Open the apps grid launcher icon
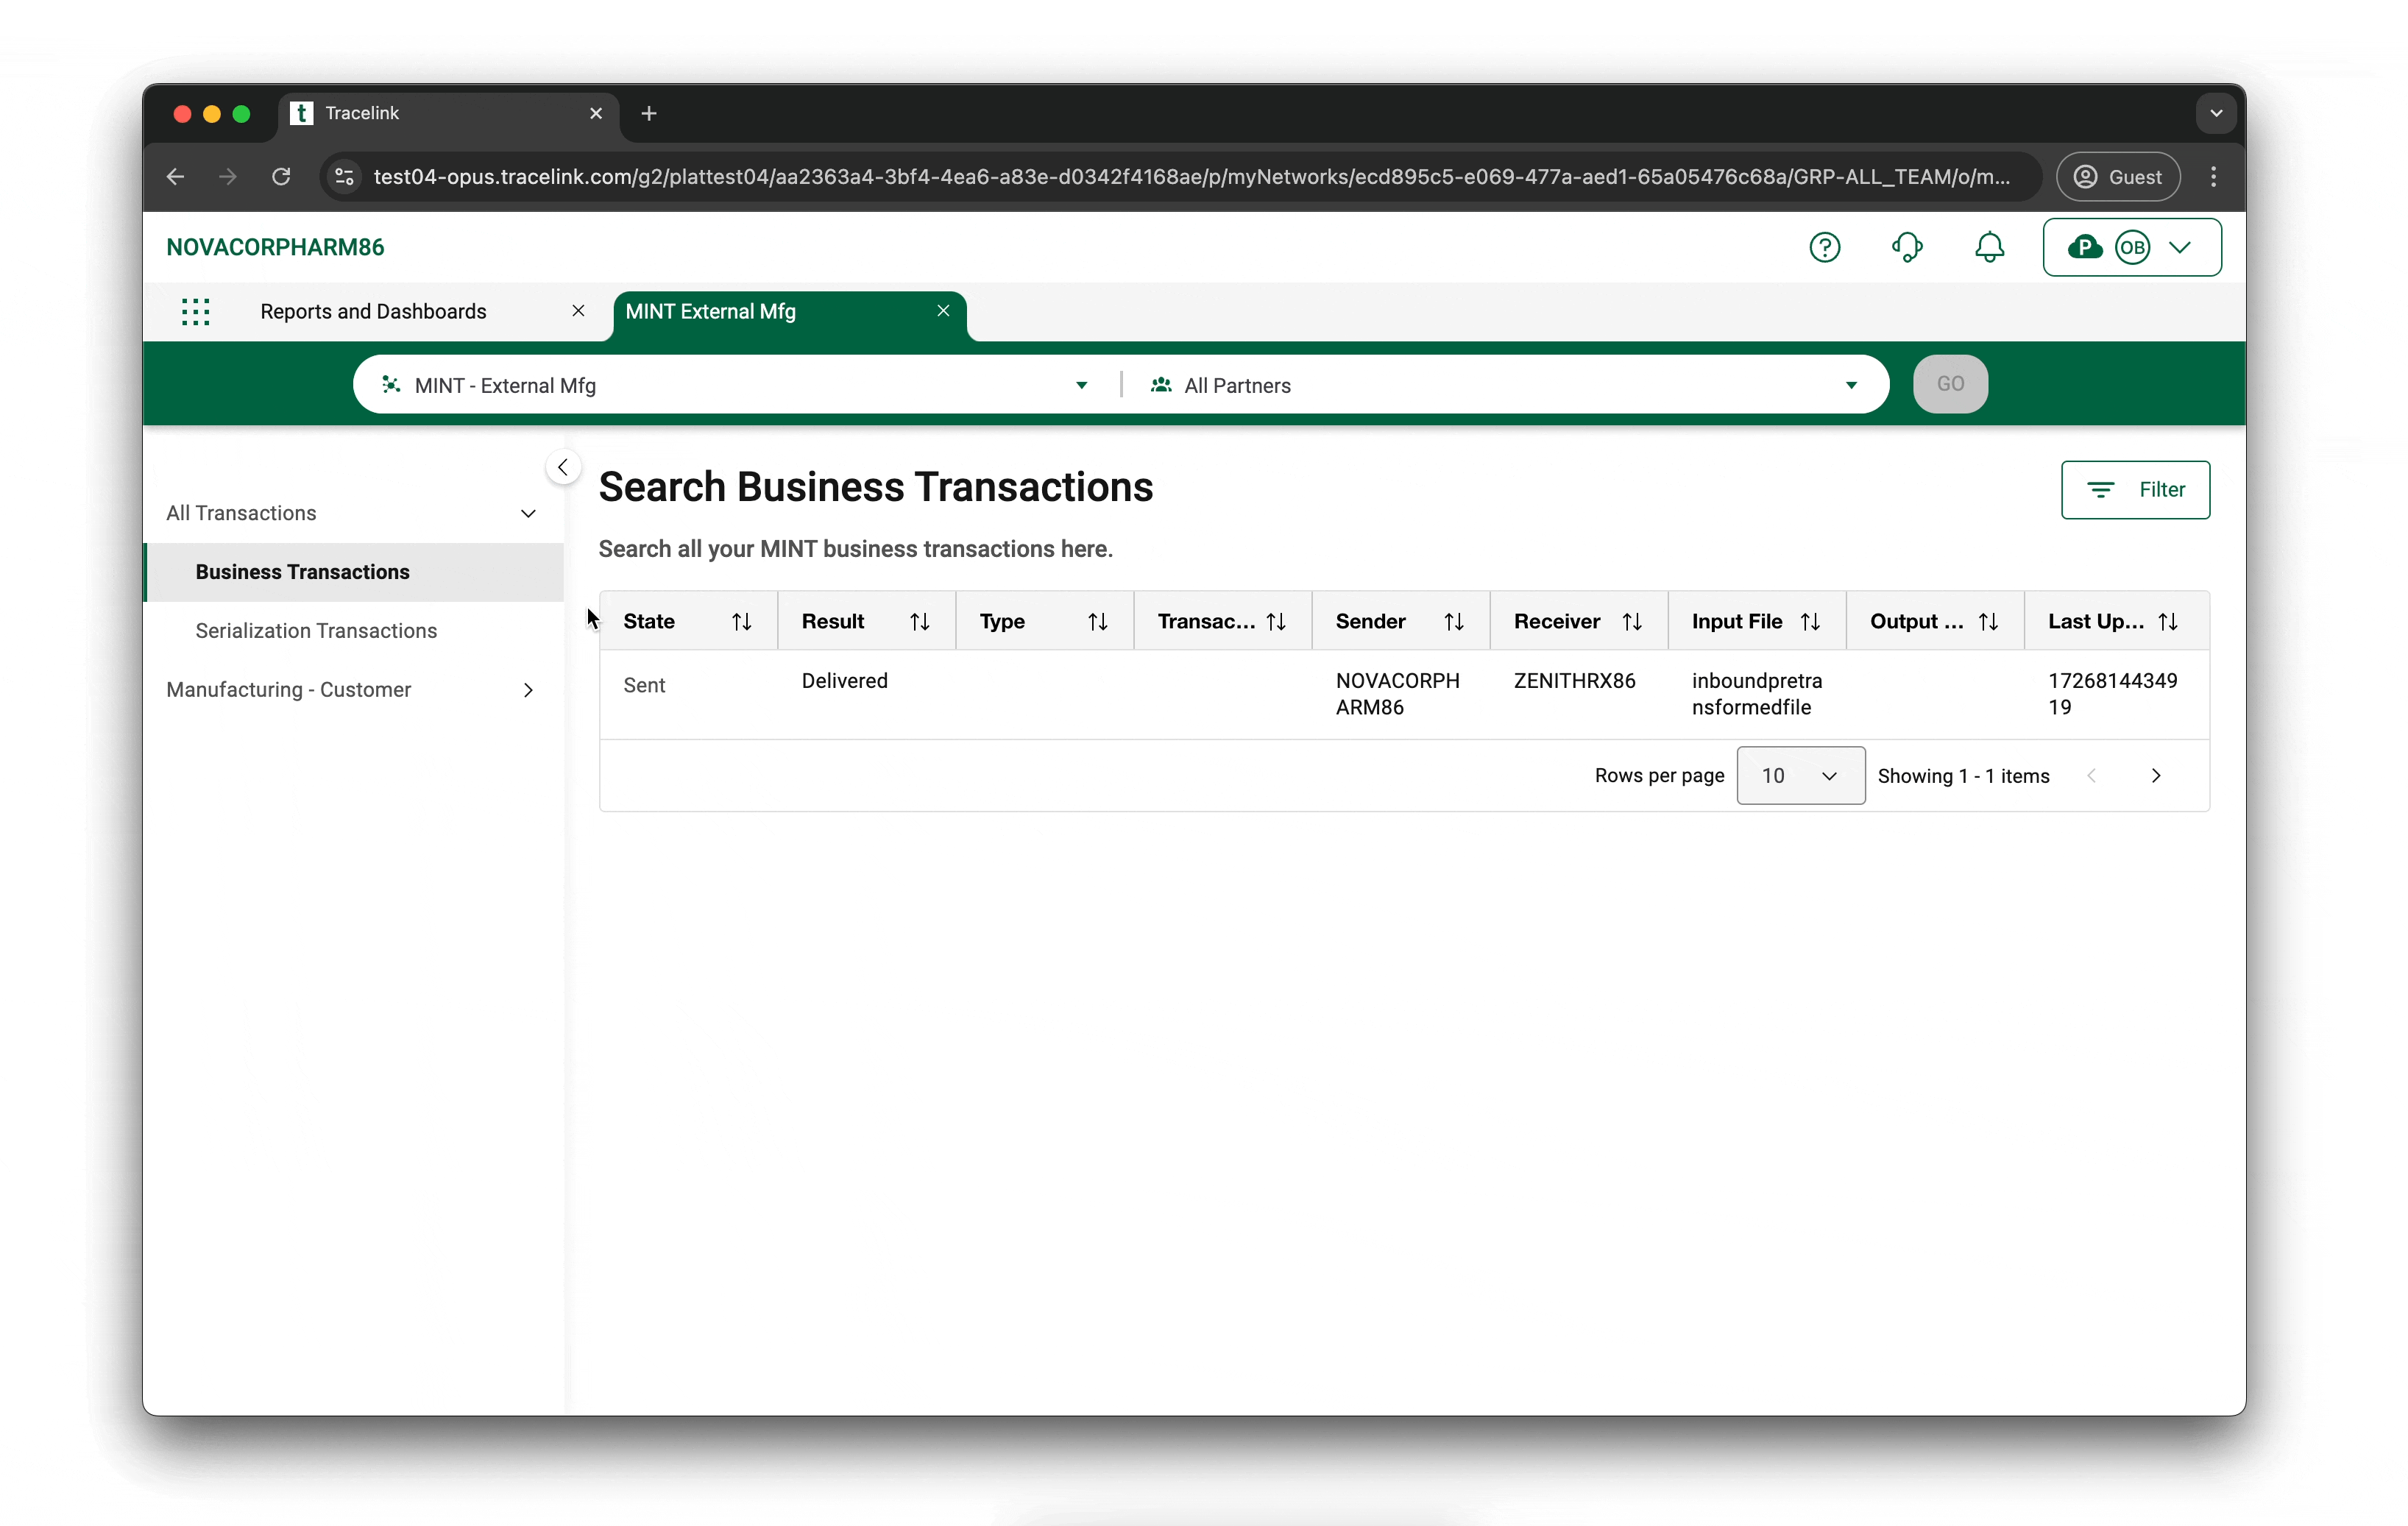 tap(196, 312)
